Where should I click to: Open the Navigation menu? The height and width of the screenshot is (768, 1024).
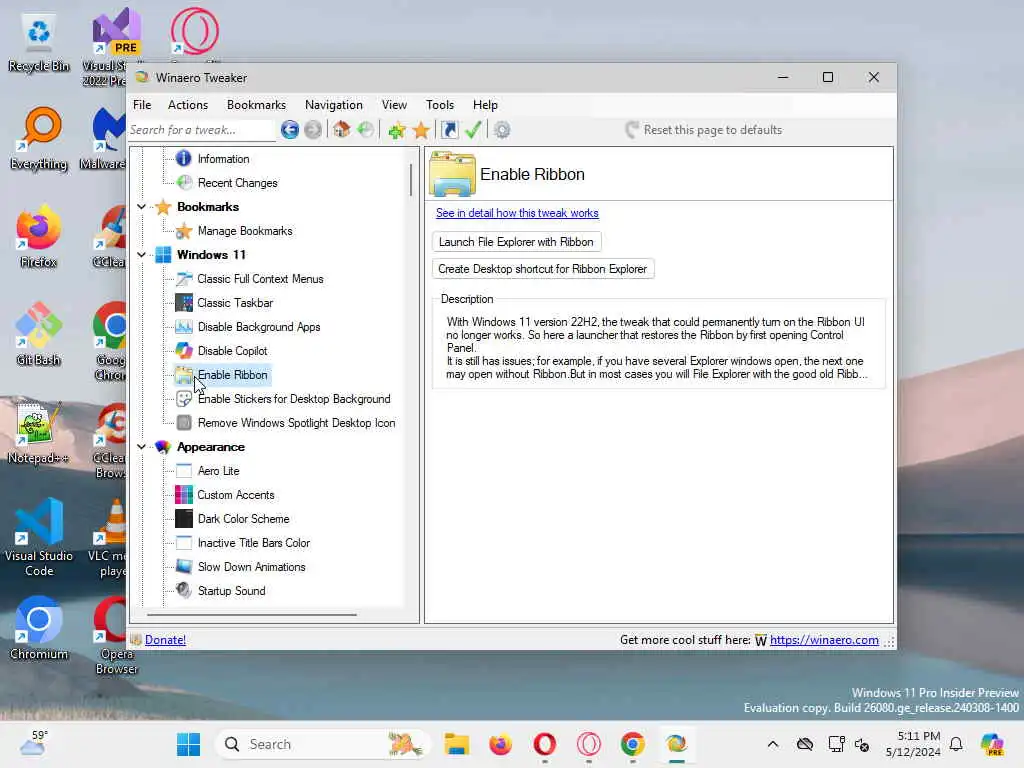(334, 104)
